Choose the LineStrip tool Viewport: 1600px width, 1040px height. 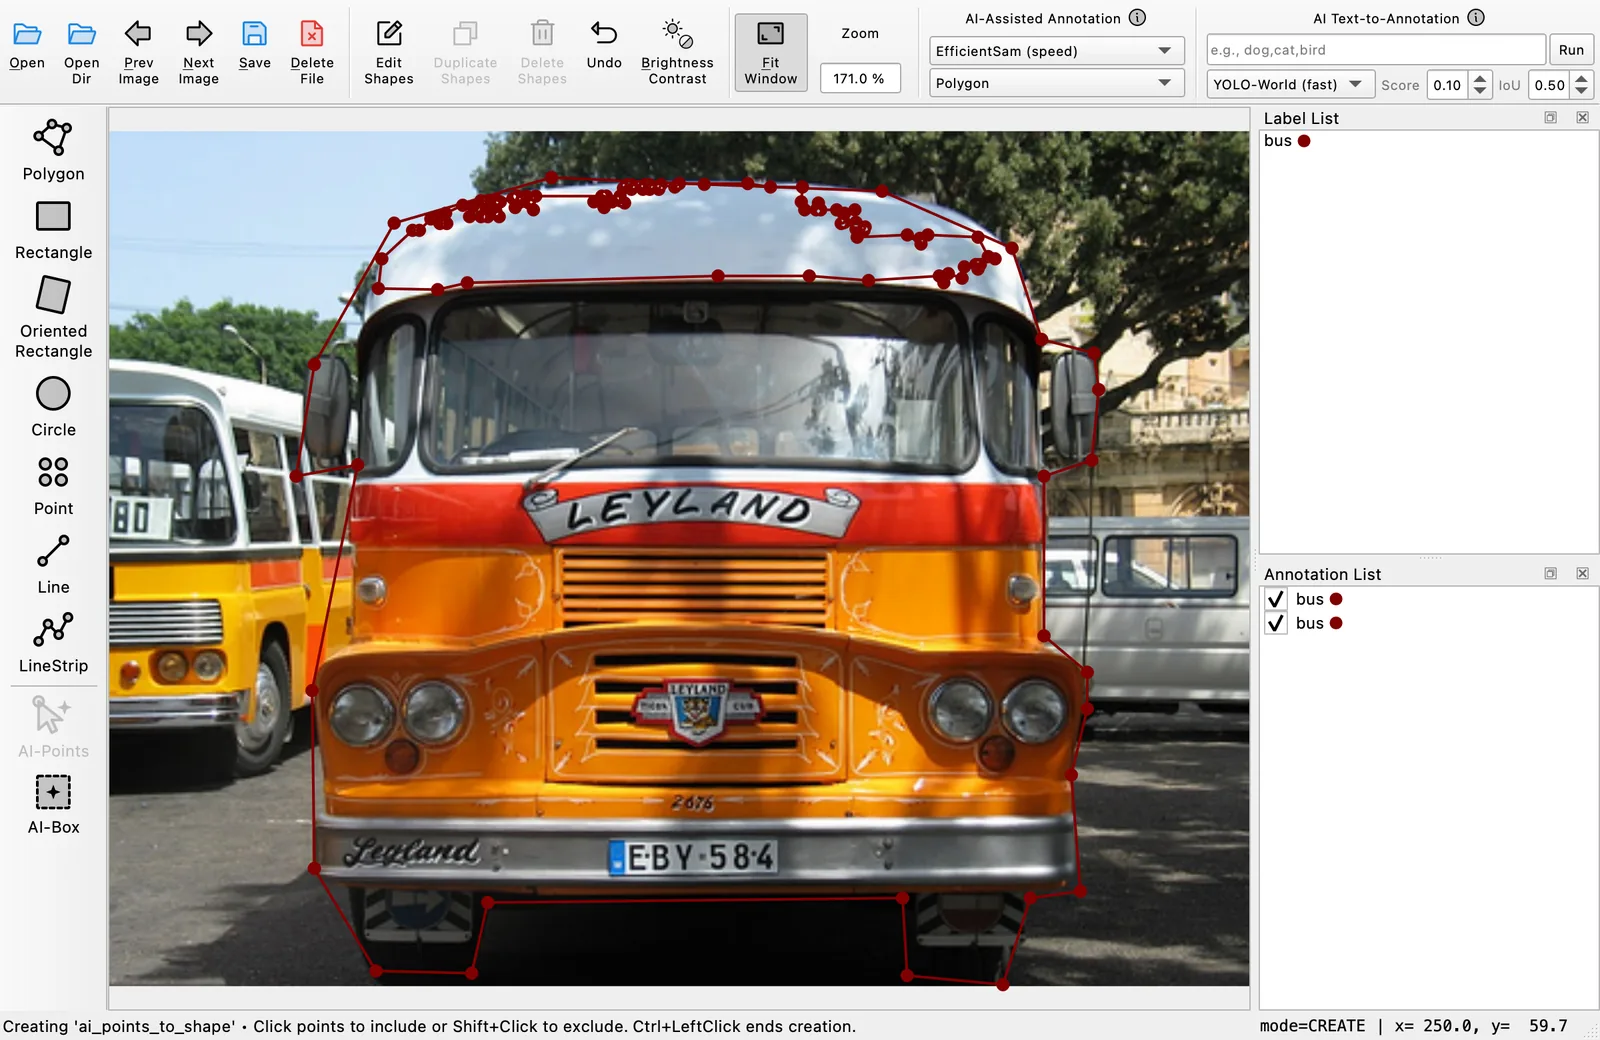click(x=53, y=644)
